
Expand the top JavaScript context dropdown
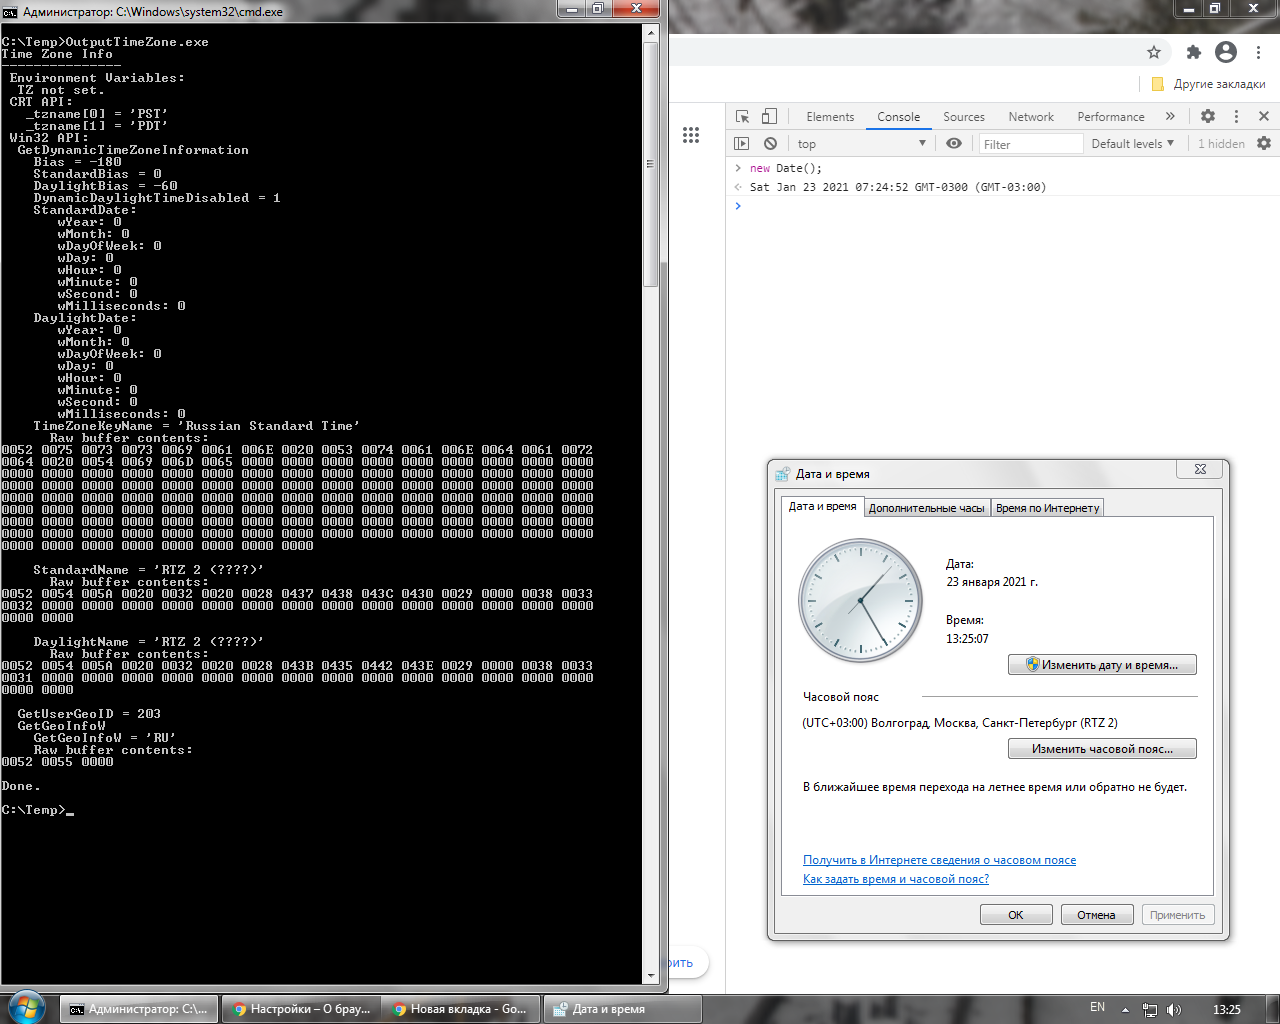(x=862, y=143)
